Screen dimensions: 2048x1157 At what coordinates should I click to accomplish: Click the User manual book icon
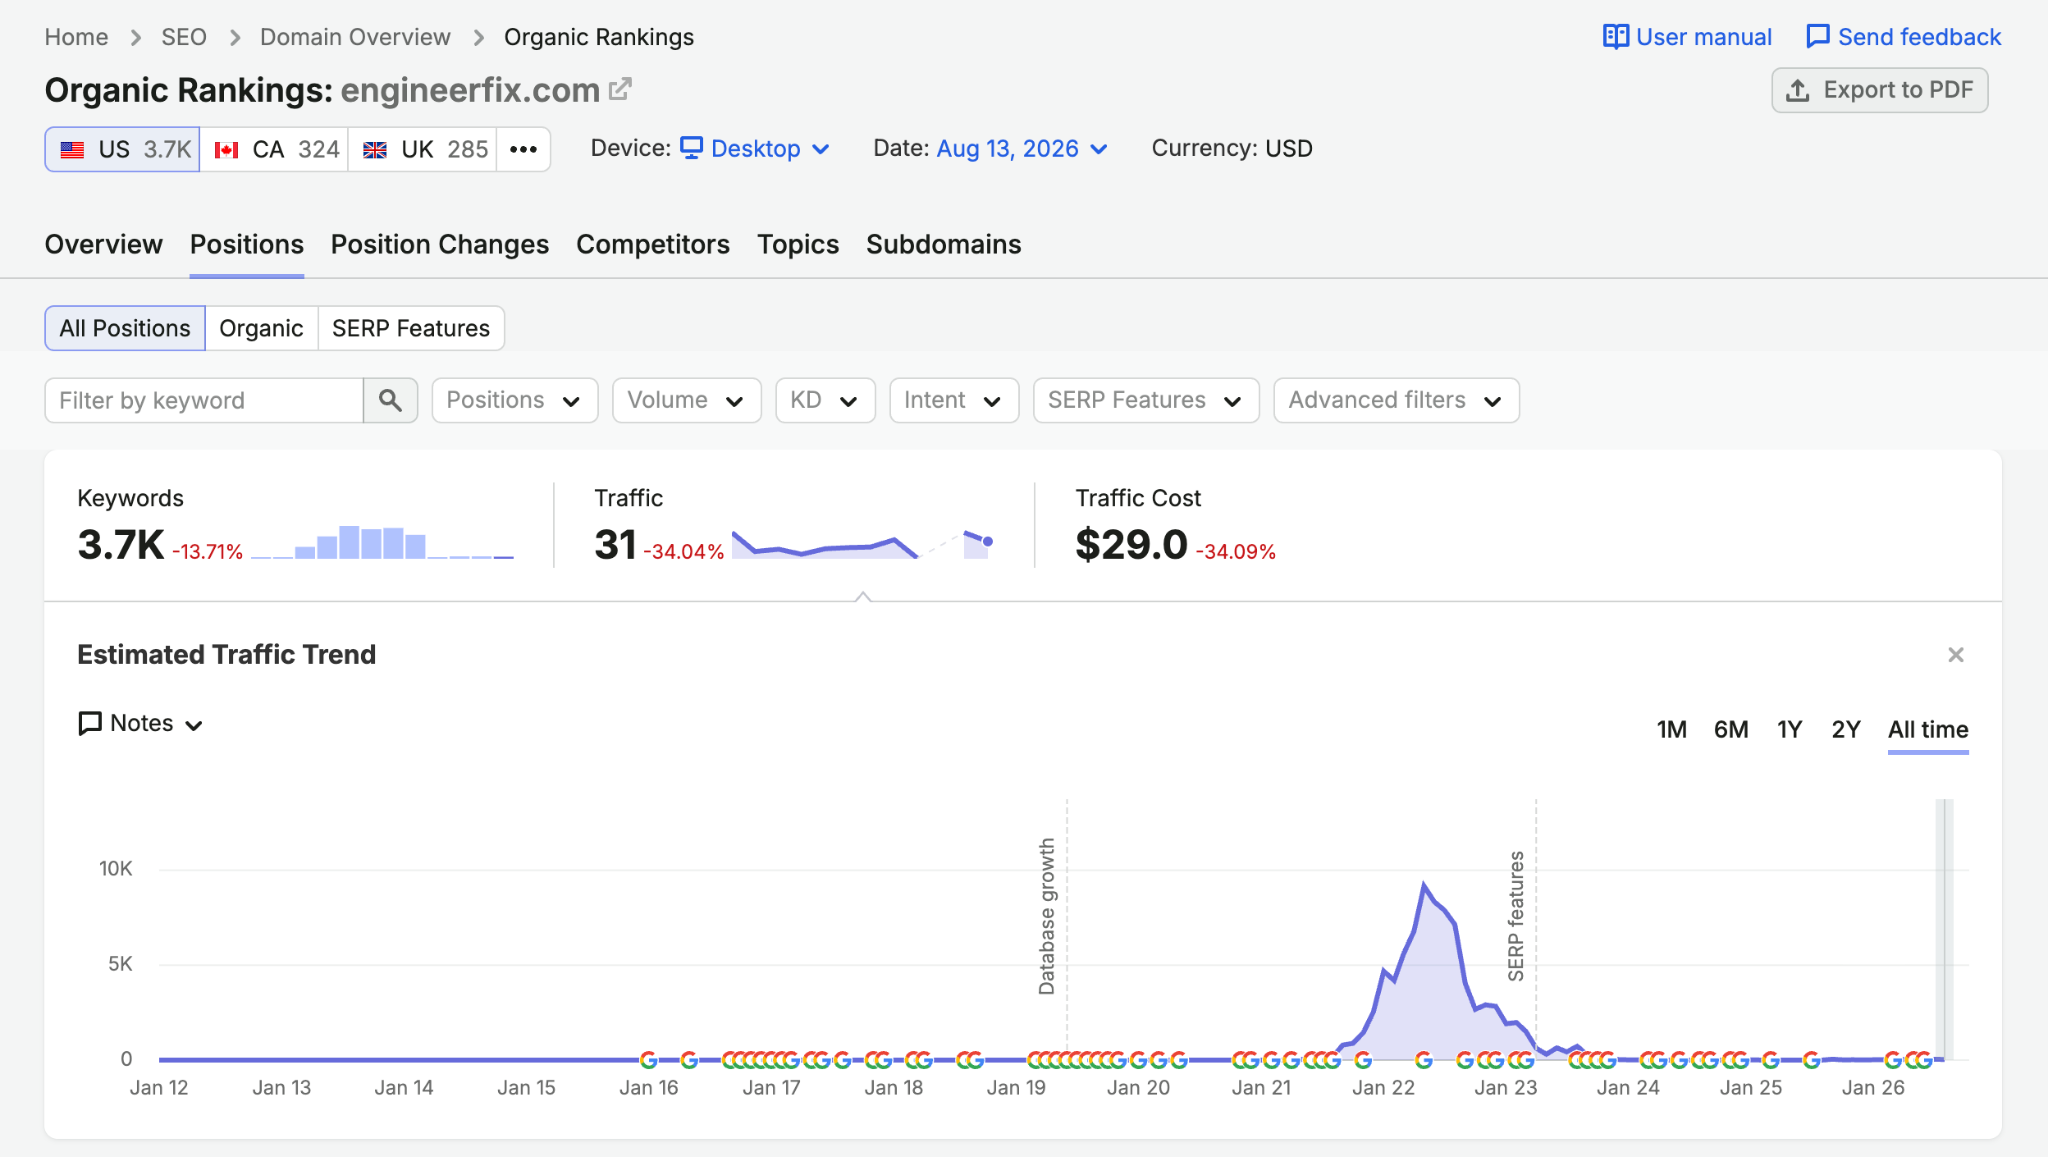pyautogui.click(x=1615, y=37)
